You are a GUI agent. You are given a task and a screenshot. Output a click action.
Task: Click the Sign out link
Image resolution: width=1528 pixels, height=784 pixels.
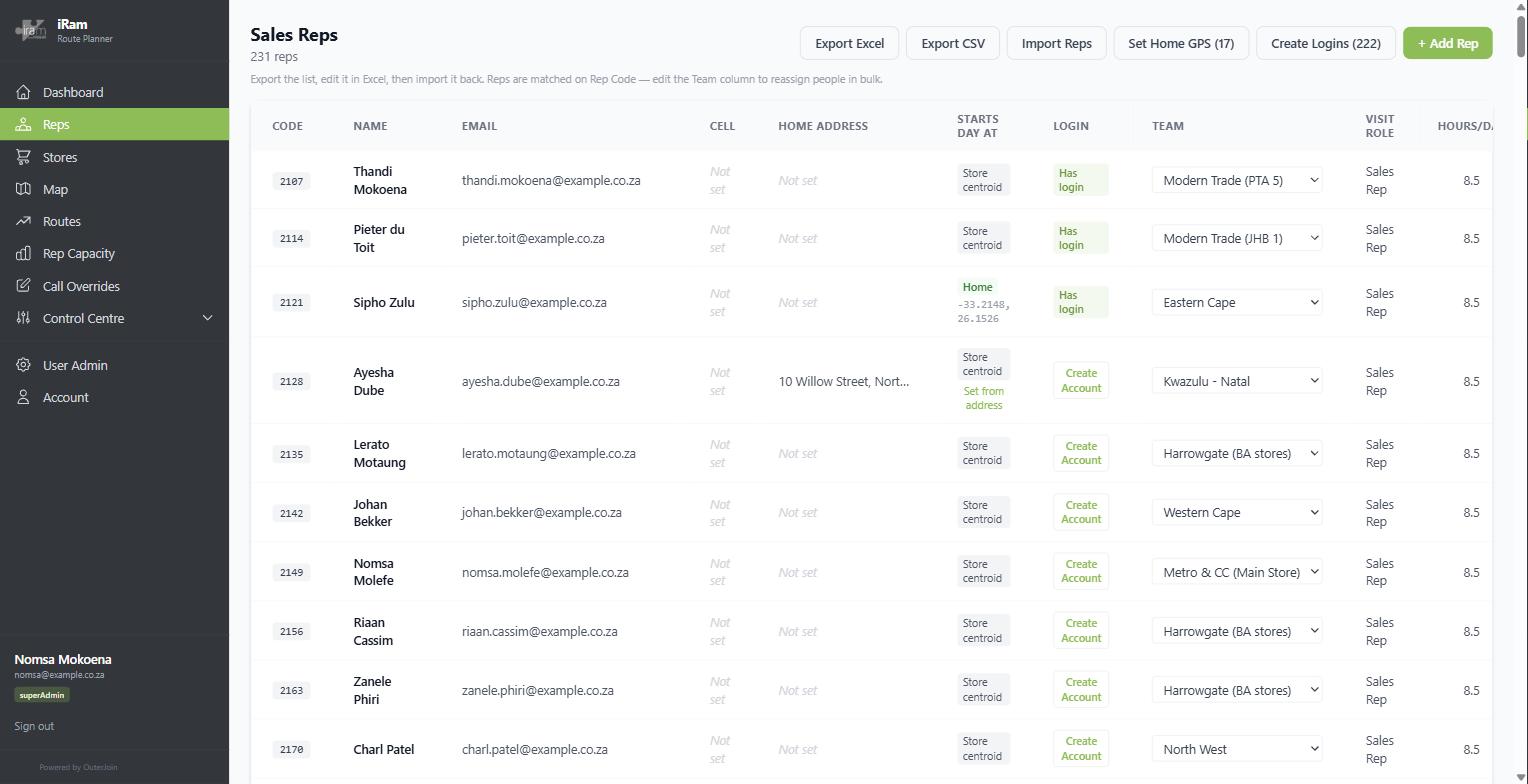click(x=34, y=726)
